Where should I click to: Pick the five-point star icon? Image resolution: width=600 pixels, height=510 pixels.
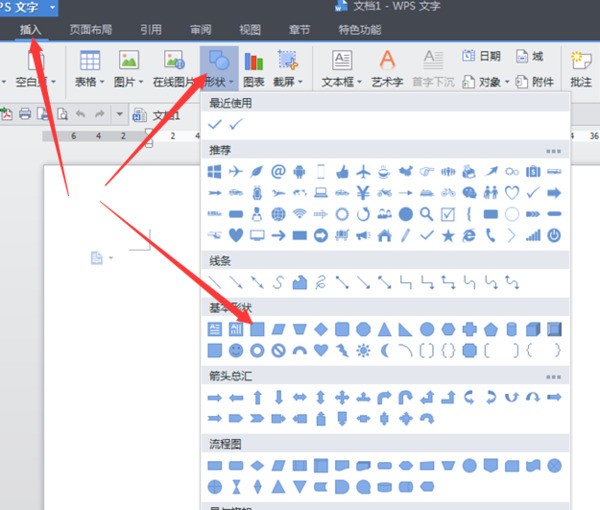click(448, 235)
